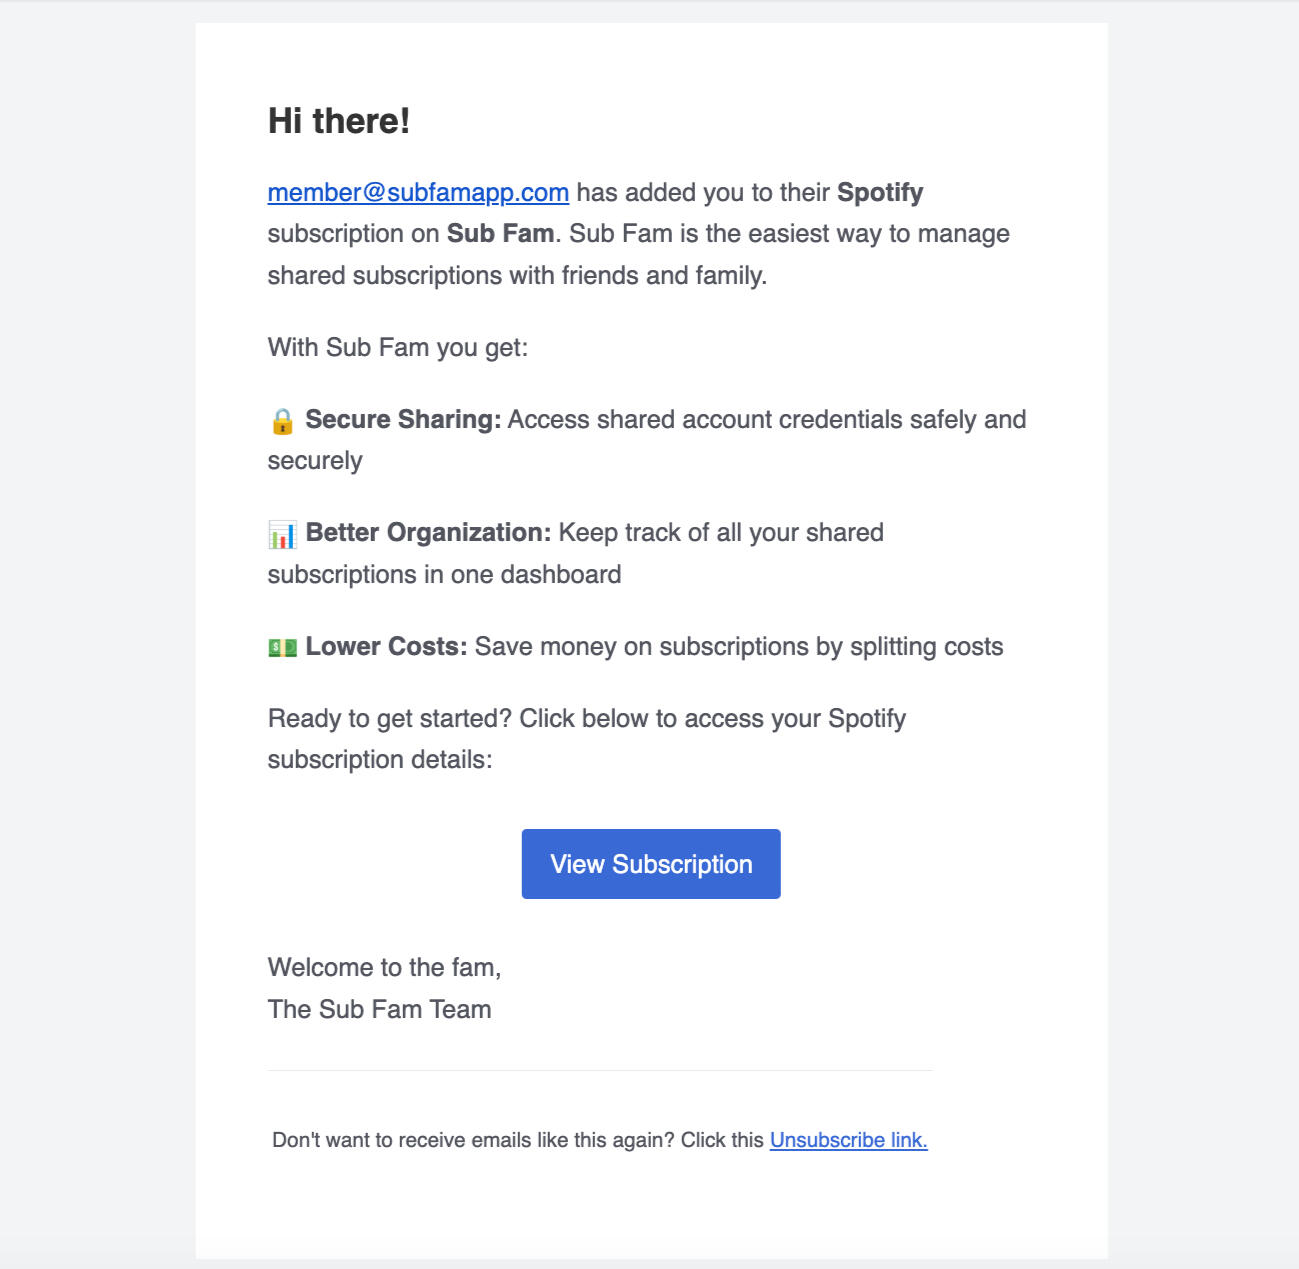The image size is (1299, 1269).
Task: Click the member@subfamapp.com email link
Action: pyautogui.click(x=418, y=193)
